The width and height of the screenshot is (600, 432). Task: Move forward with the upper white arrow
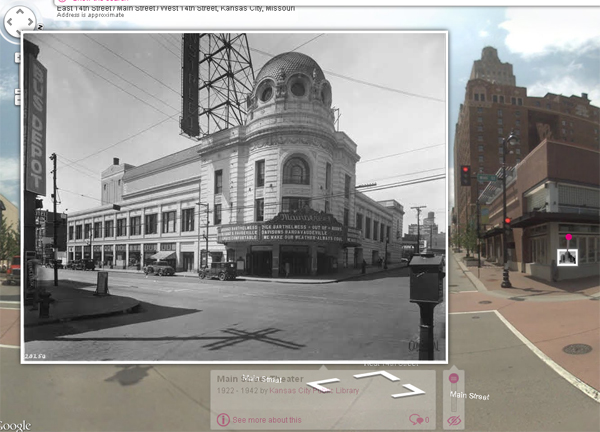[377, 375]
